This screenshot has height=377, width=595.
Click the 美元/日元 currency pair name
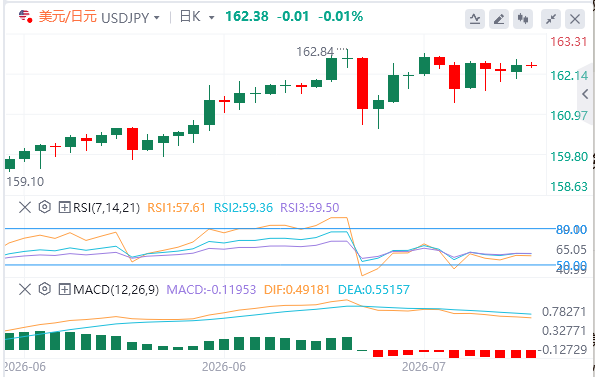68,17
